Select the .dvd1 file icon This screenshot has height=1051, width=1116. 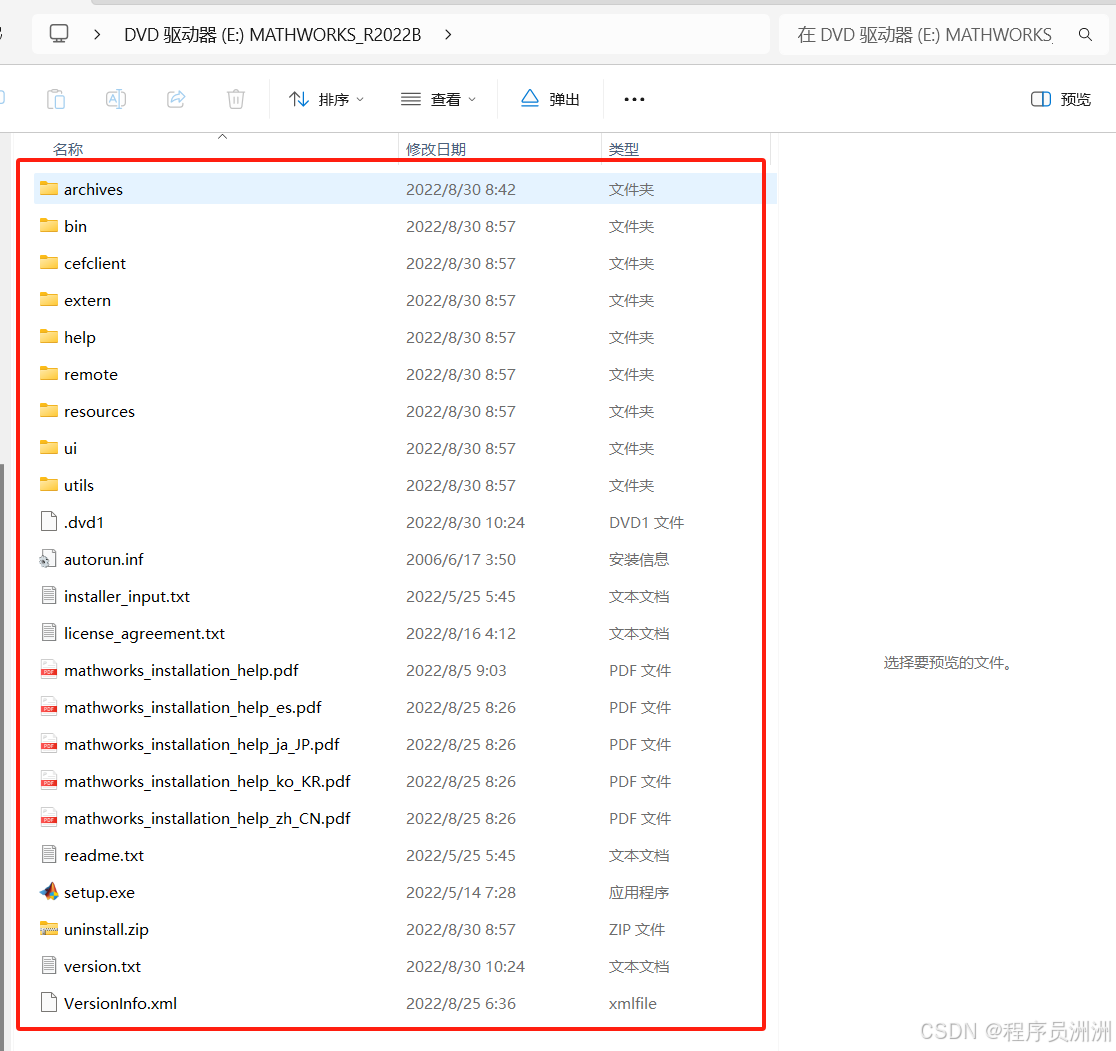49,522
